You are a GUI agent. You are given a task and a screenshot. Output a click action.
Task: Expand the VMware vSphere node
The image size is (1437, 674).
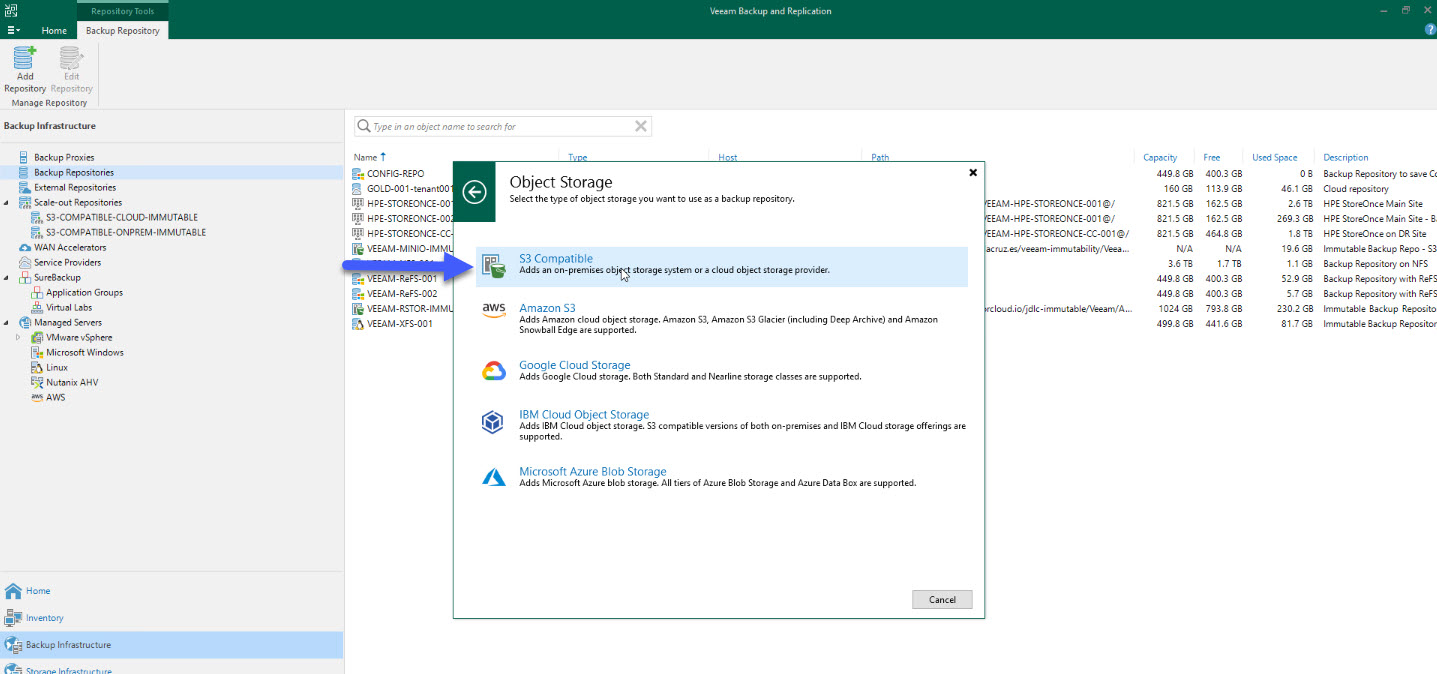[19, 337]
